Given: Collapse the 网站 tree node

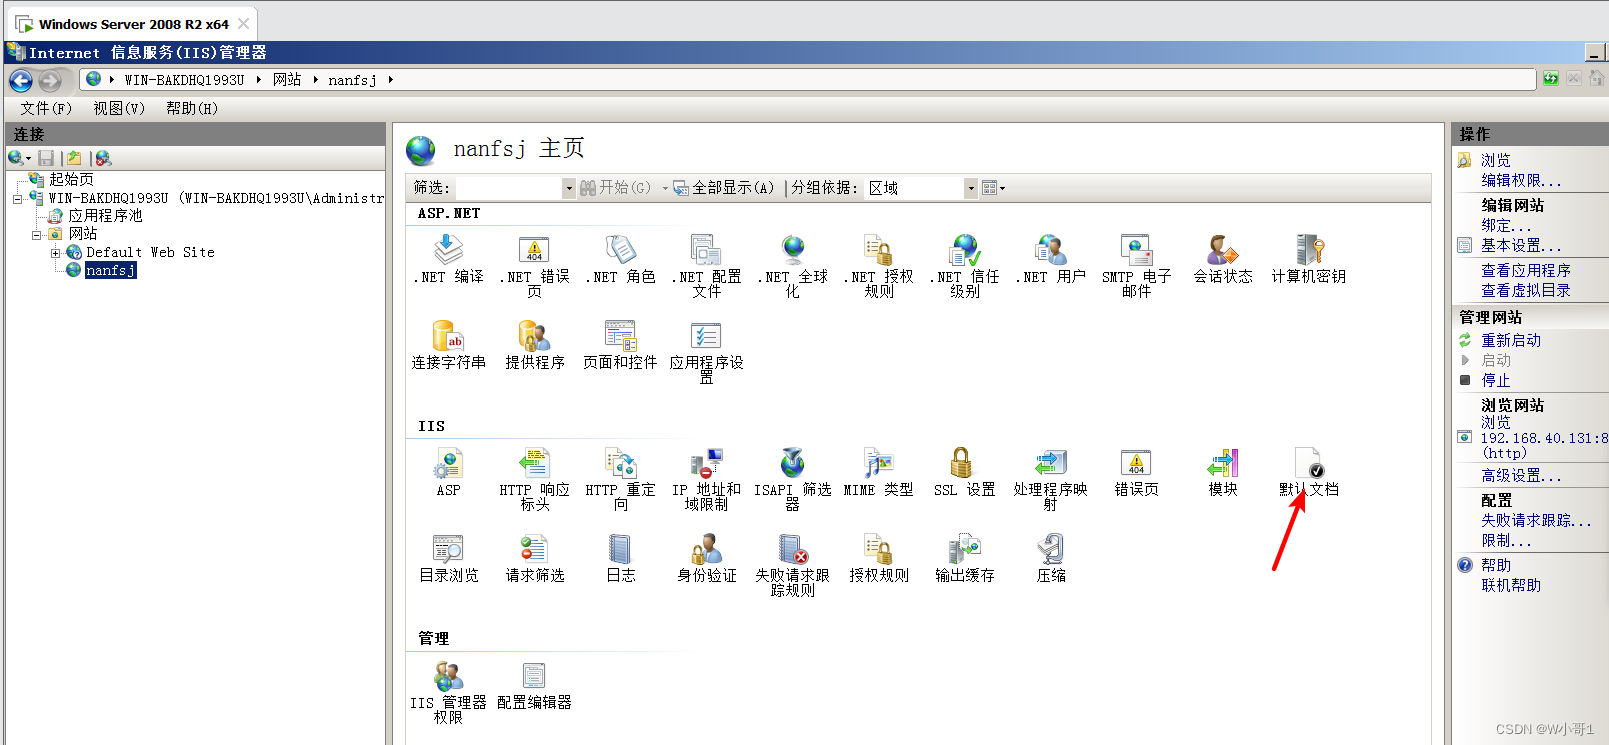Looking at the screenshot, I should click(36, 236).
